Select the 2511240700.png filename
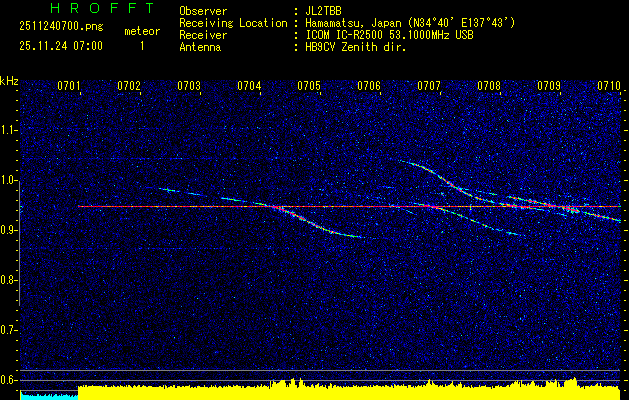The width and height of the screenshot is (629, 400). point(60,27)
